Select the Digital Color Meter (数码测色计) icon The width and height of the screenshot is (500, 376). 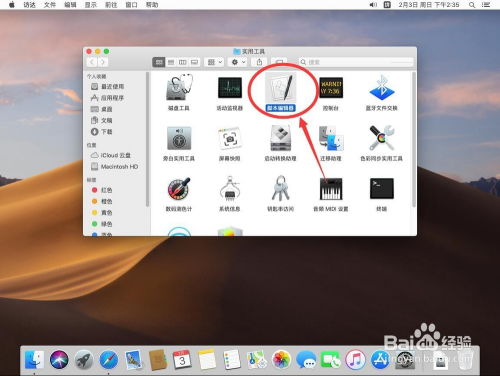coord(179,189)
